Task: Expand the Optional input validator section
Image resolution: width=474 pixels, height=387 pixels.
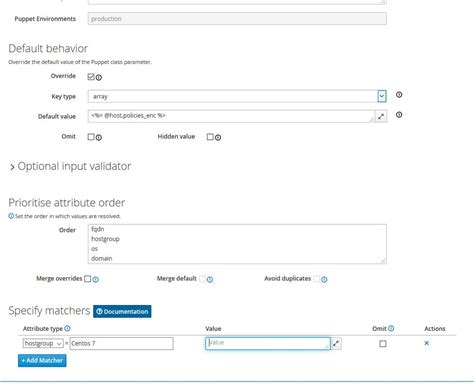Action: pyautogui.click(x=70, y=166)
